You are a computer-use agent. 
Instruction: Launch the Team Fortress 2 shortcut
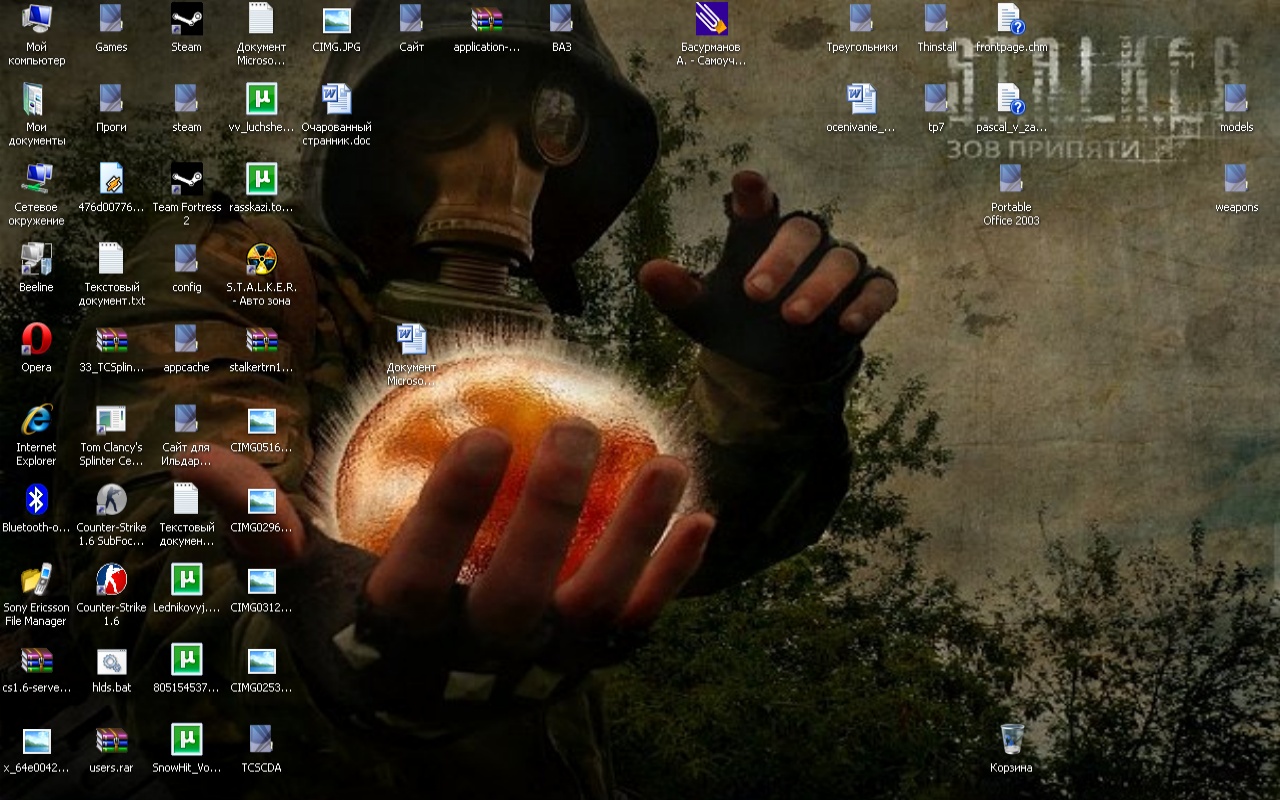pos(186,178)
